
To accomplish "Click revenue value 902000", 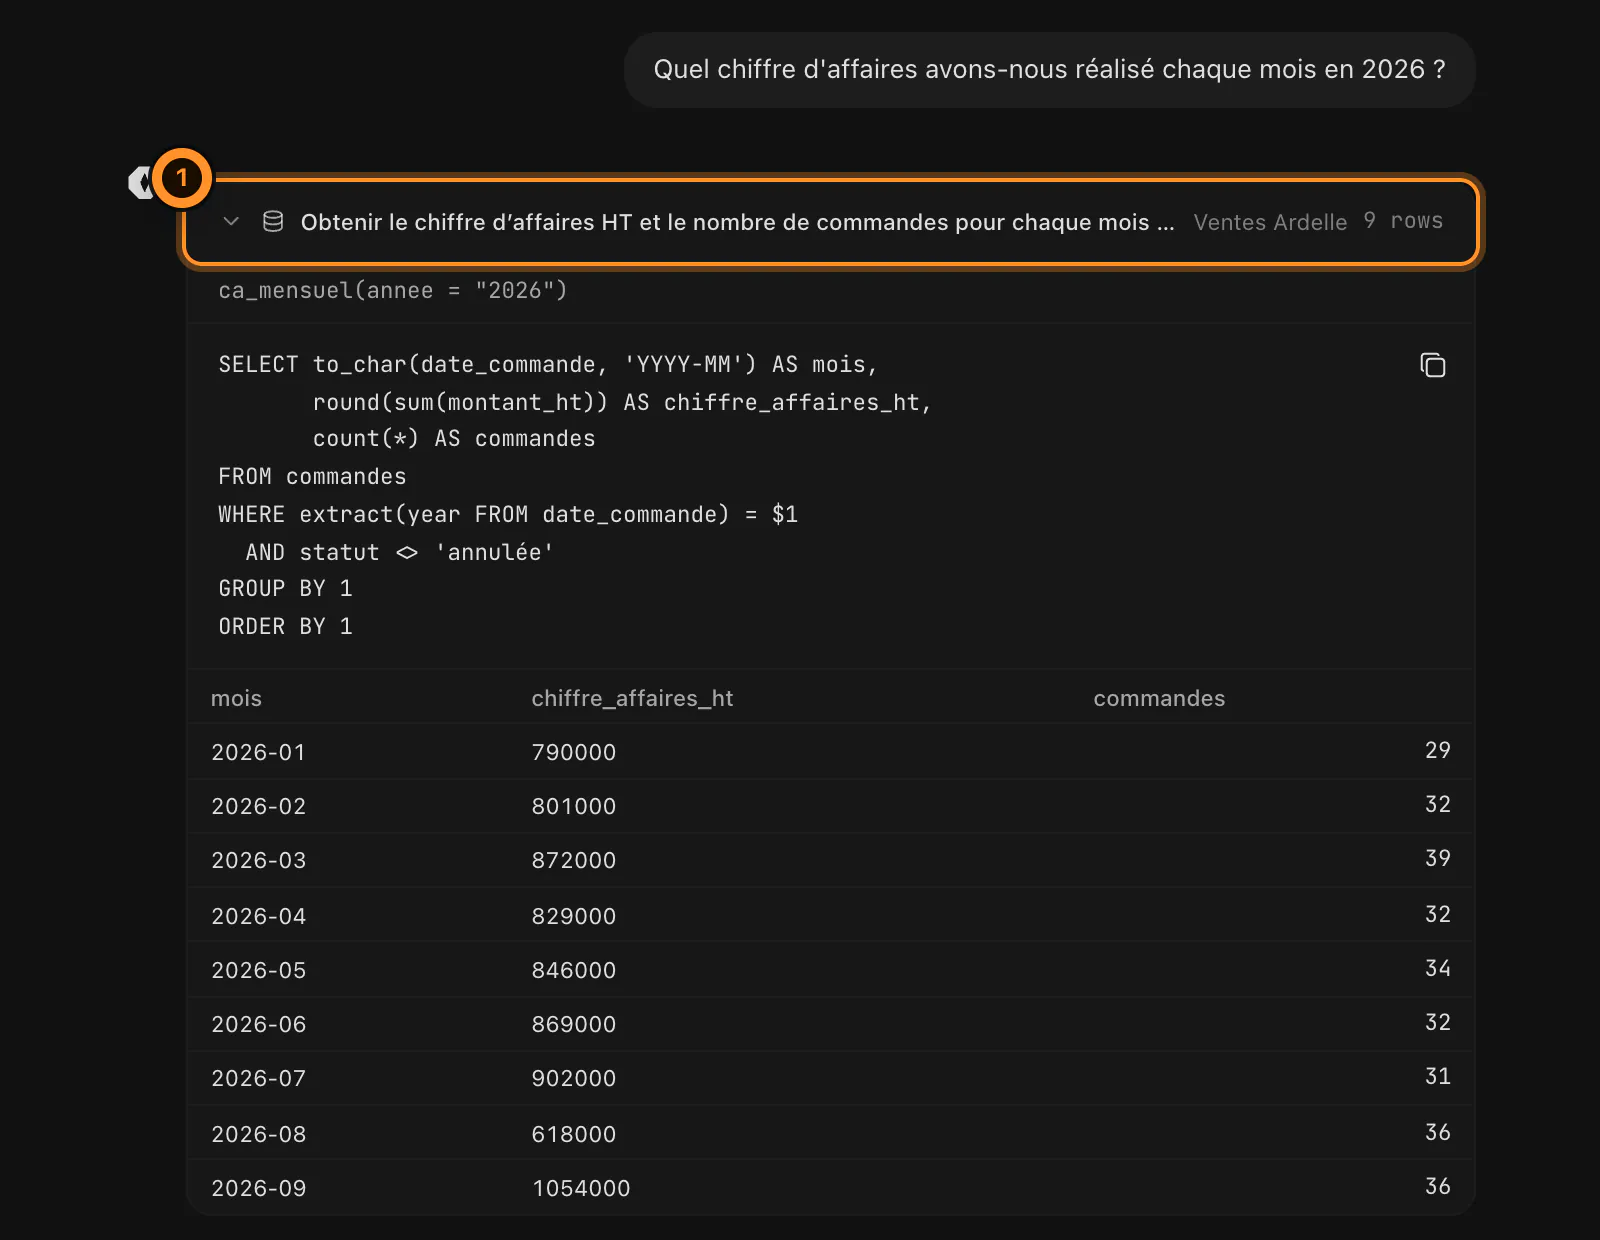I will click(x=574, y=1078).
